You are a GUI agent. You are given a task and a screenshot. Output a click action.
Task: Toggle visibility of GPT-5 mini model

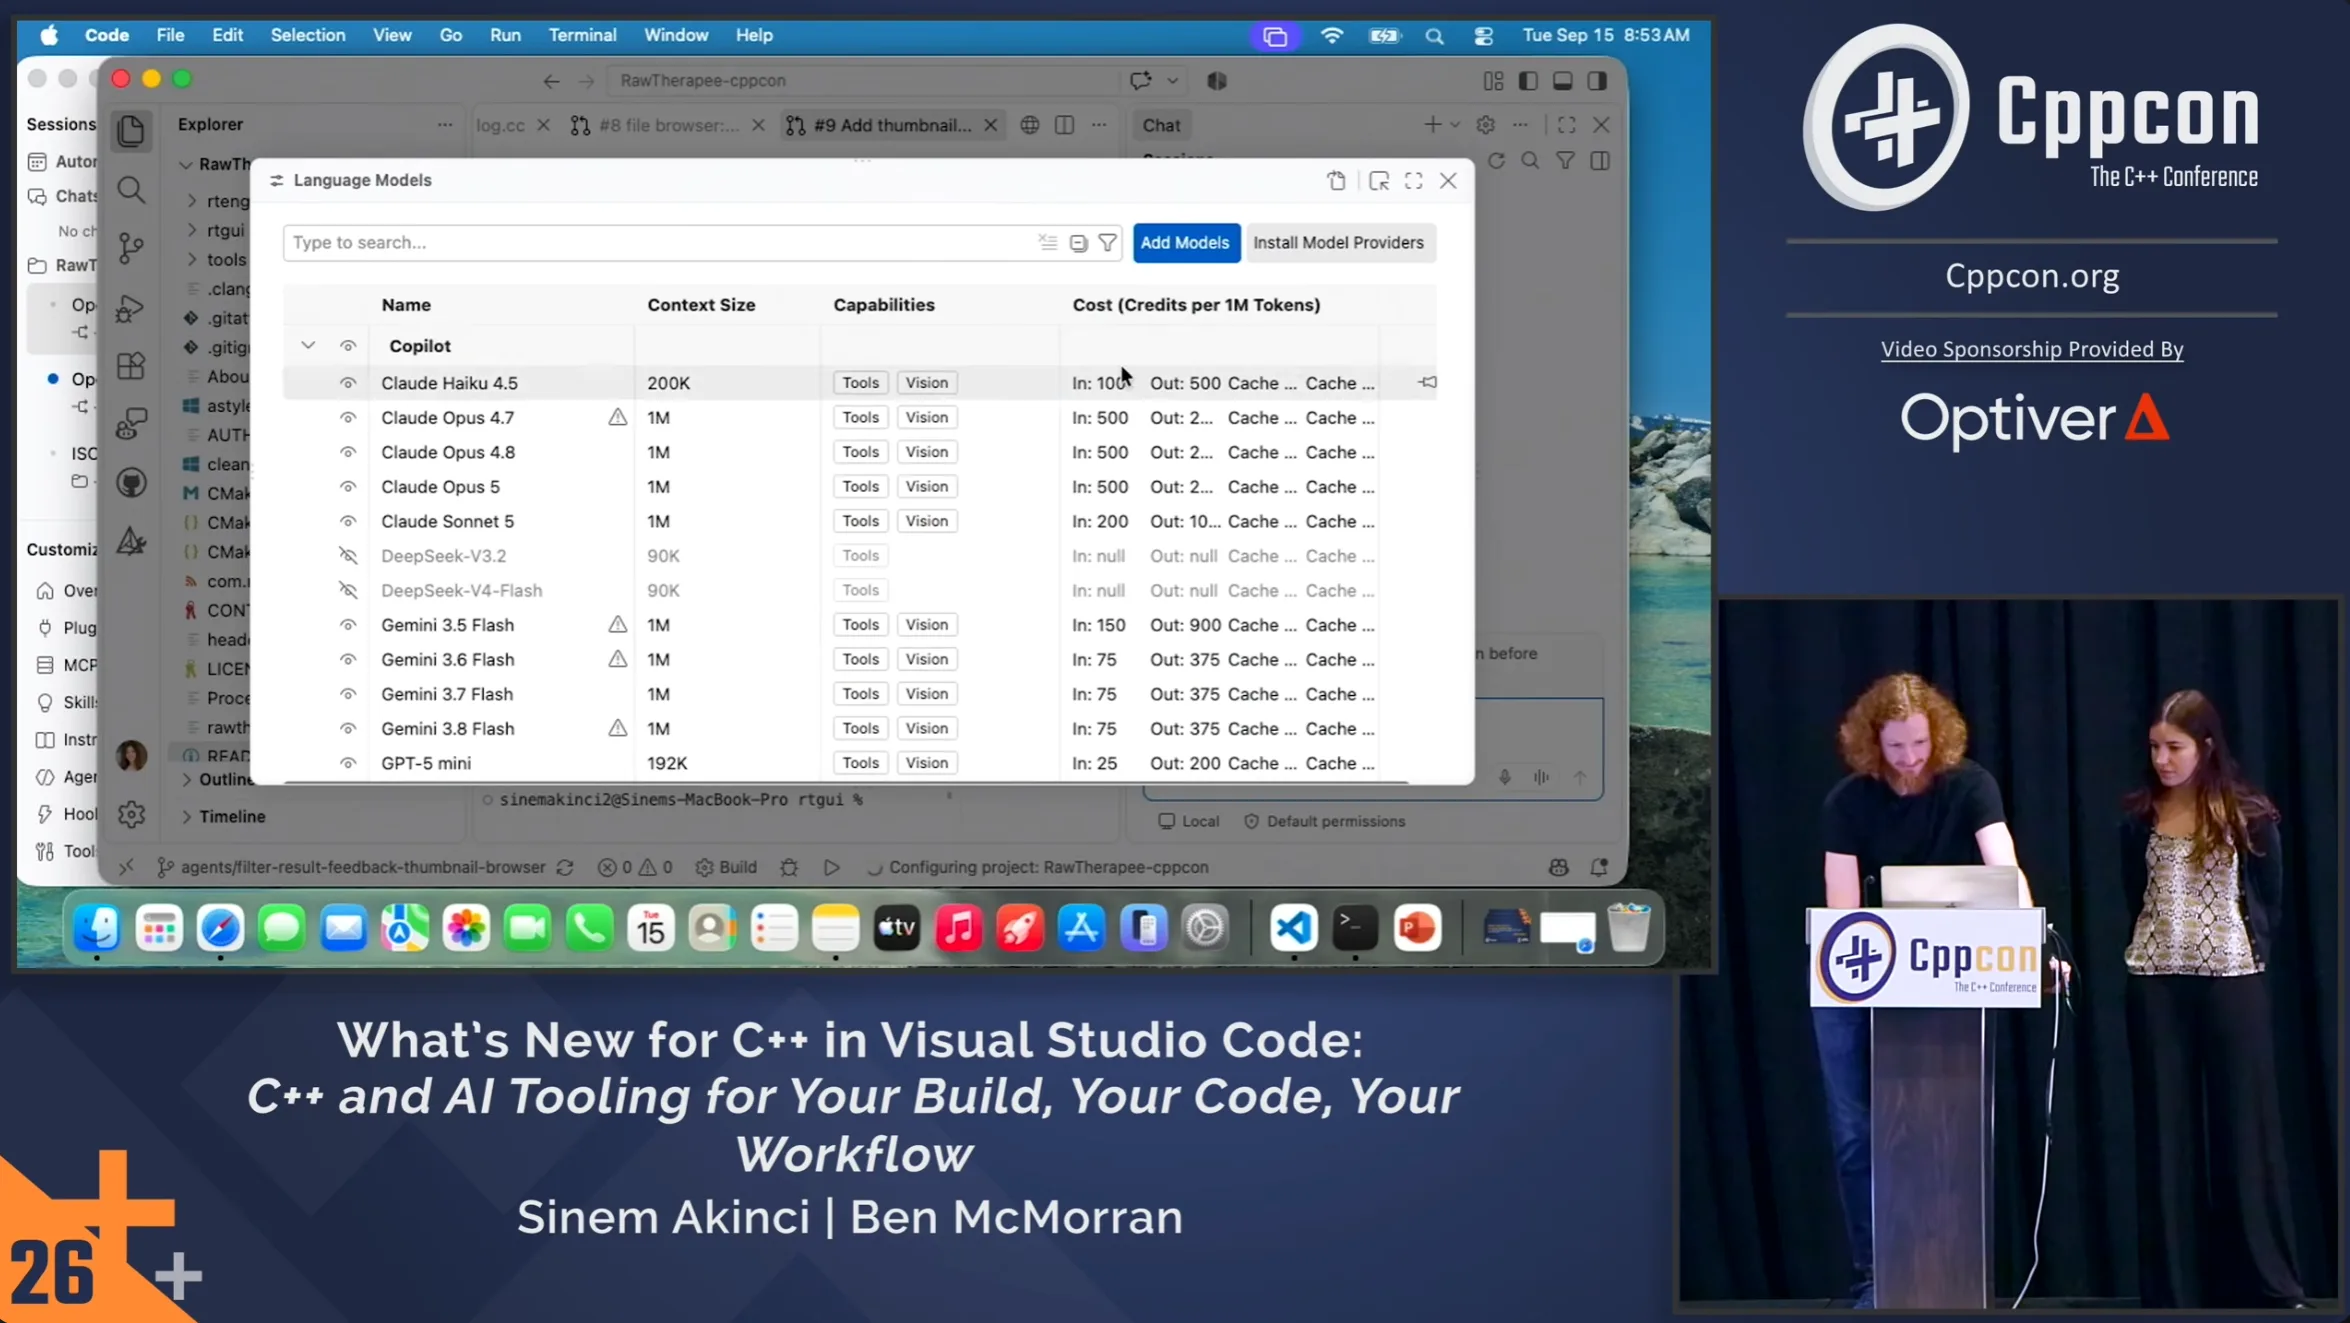[347, 763]
